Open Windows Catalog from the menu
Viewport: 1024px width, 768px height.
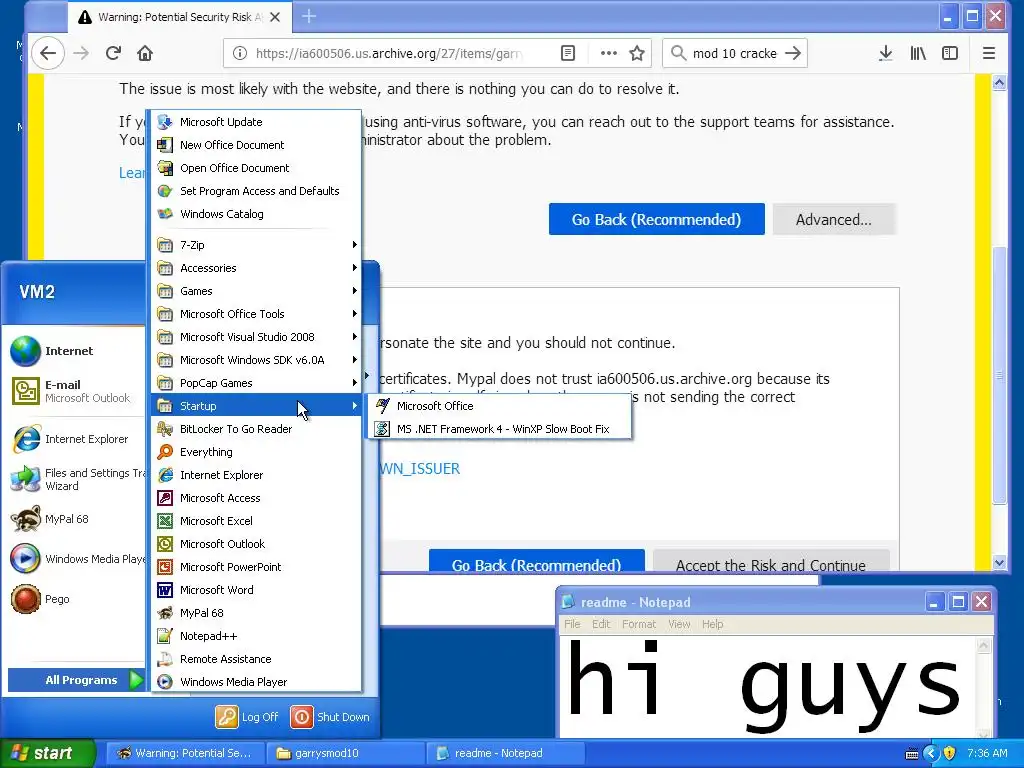coord(256,214)
